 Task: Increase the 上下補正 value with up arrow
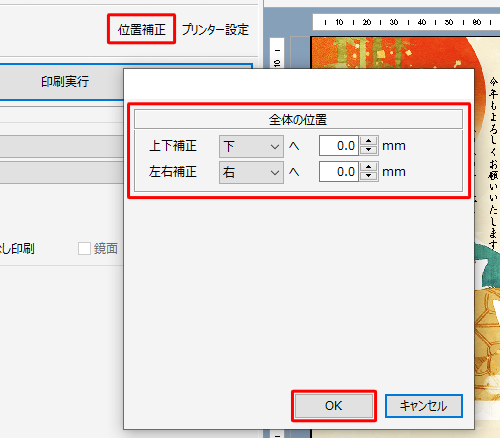[369, 141]
